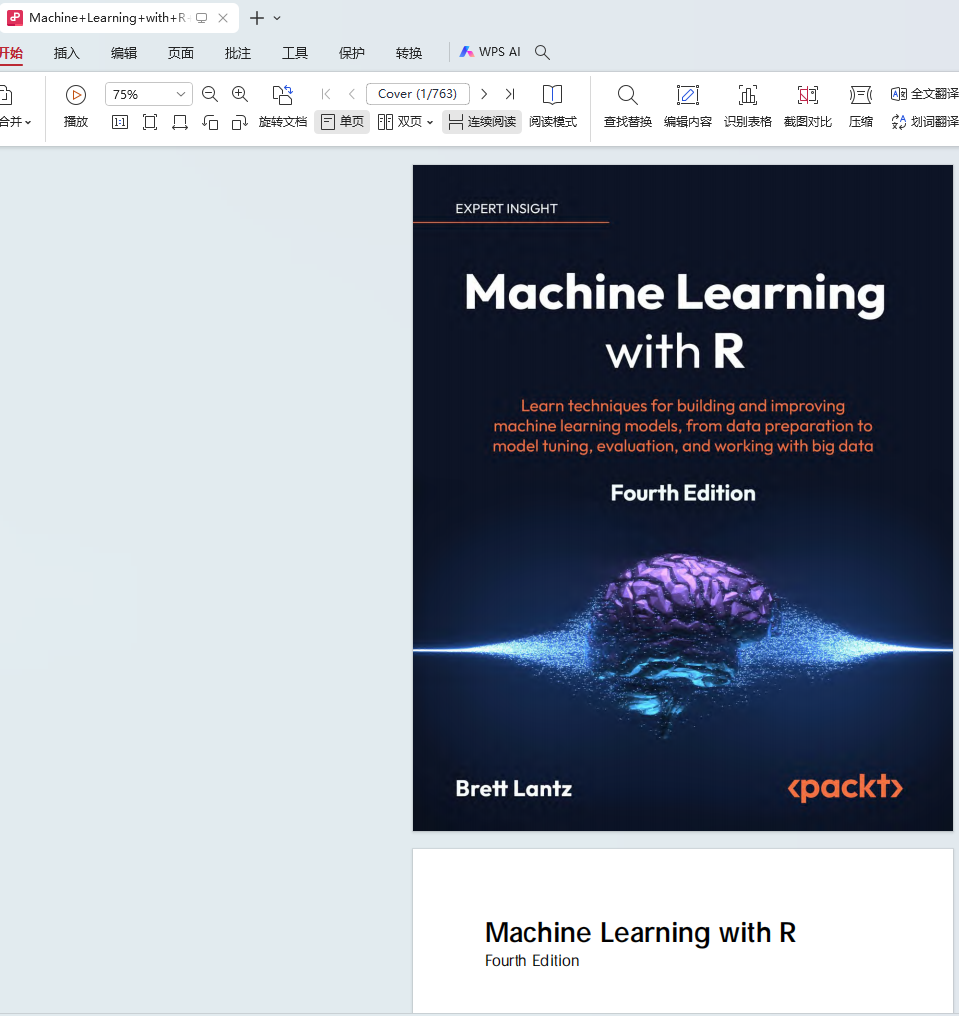Click the Rotate Document (旋转文档) icon
Screen dimensions: 959x1016
[283, 95]
